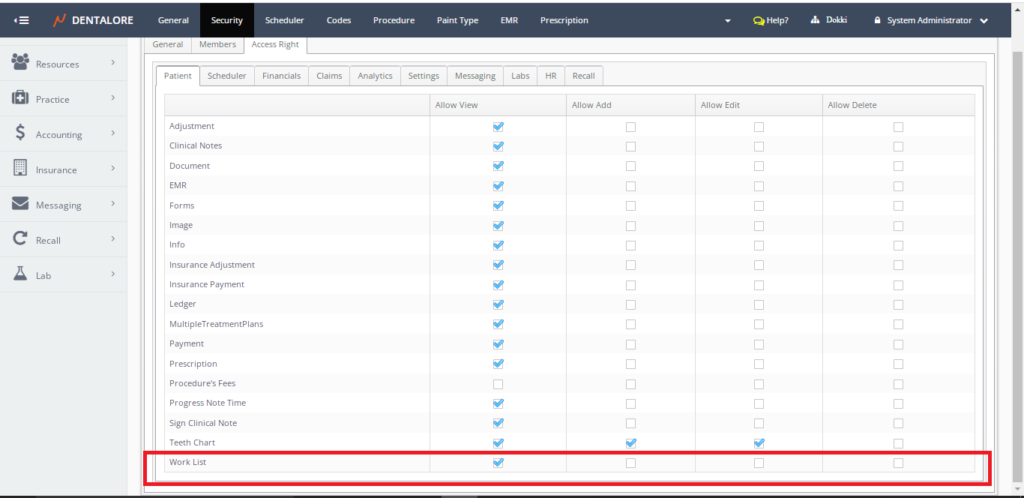Expand the Insurance sidebar chevron
The image size is (1024, 498).
click(113, 169)
